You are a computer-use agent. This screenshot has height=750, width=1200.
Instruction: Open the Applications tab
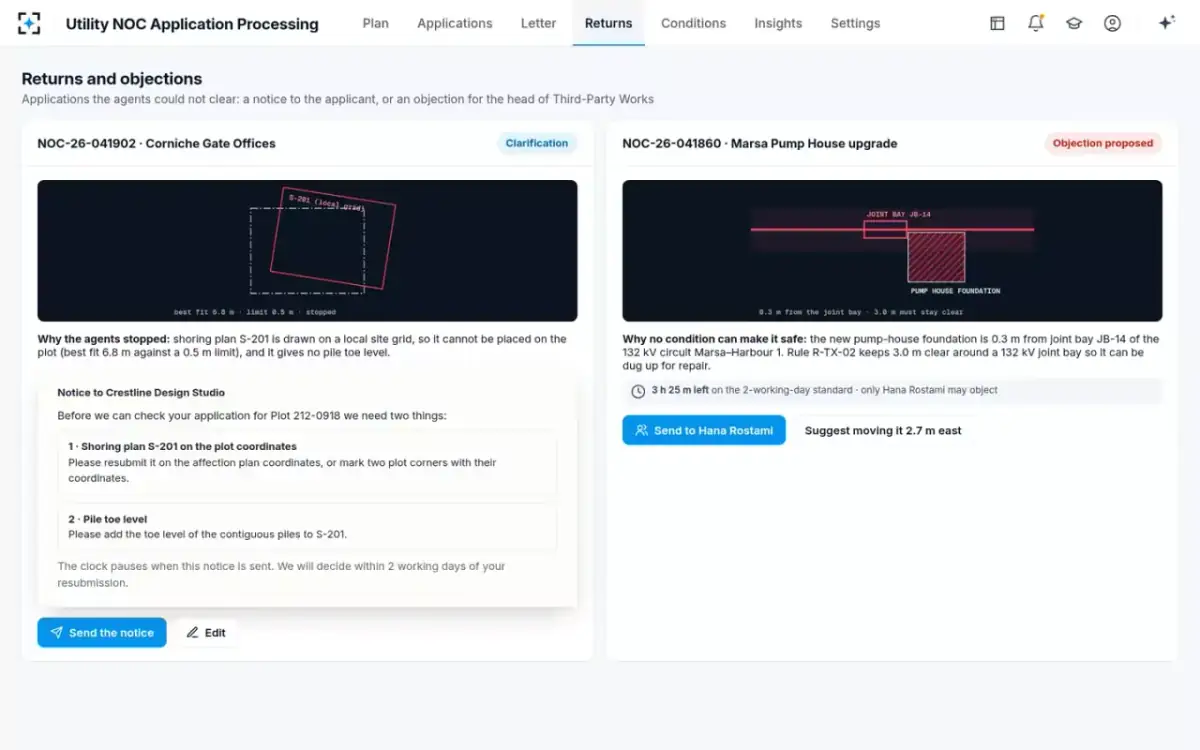[x=455, y=23]
